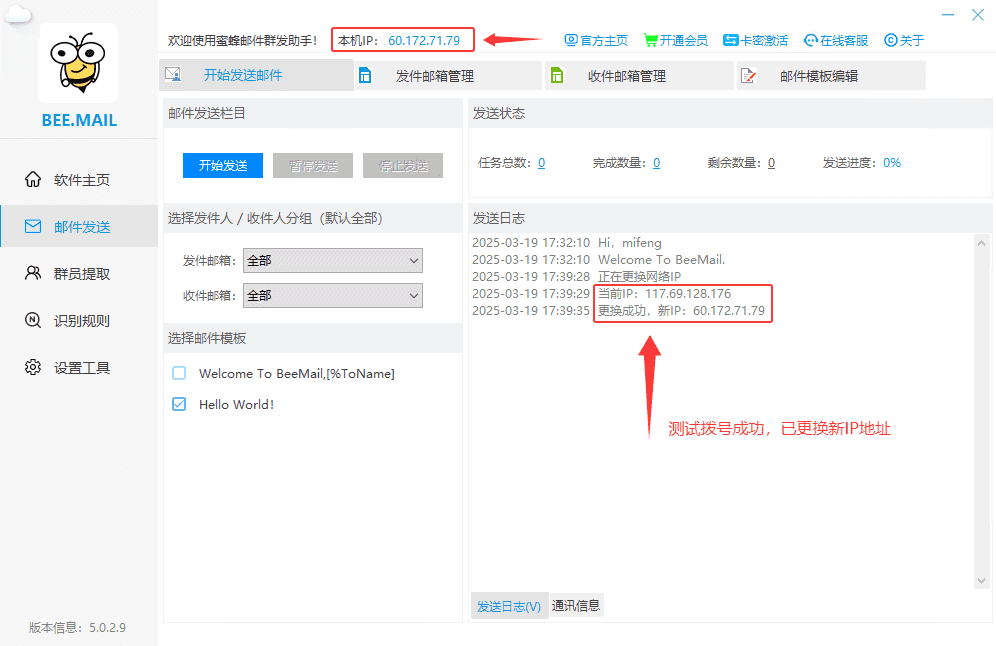Click the mail icon on 开始发送邮件 tab
This screenshot has width=996, height=646.
173,74
